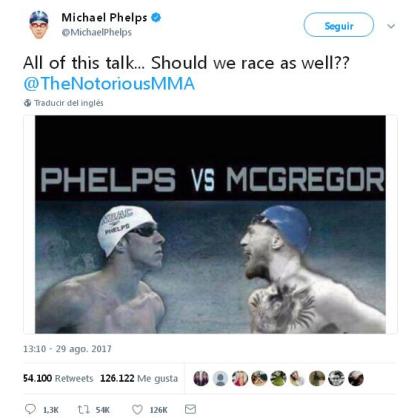Click the last liker avatar in row
This screenshot has width=403, height=418.
pyautogui.click(x=356, y=378)
